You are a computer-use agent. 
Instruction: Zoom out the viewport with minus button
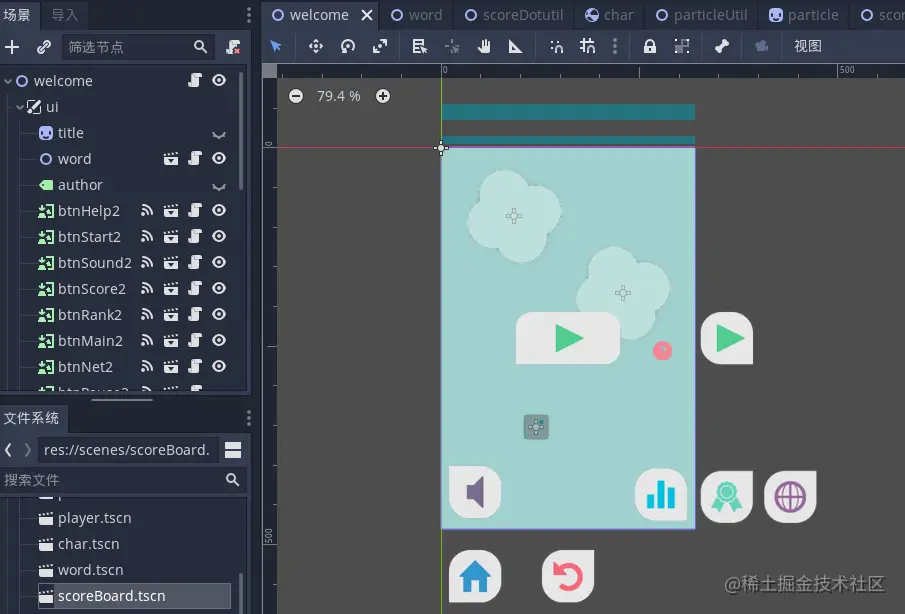pos(296,96)
